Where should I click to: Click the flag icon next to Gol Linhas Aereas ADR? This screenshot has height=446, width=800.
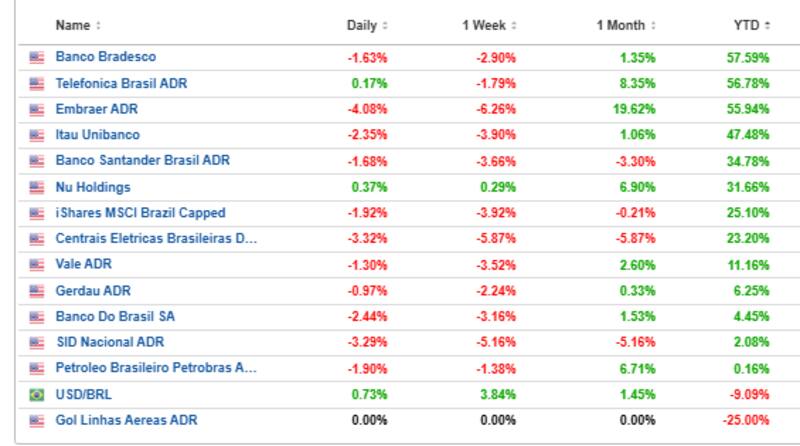pyautogui.click(x=37, y=421)
